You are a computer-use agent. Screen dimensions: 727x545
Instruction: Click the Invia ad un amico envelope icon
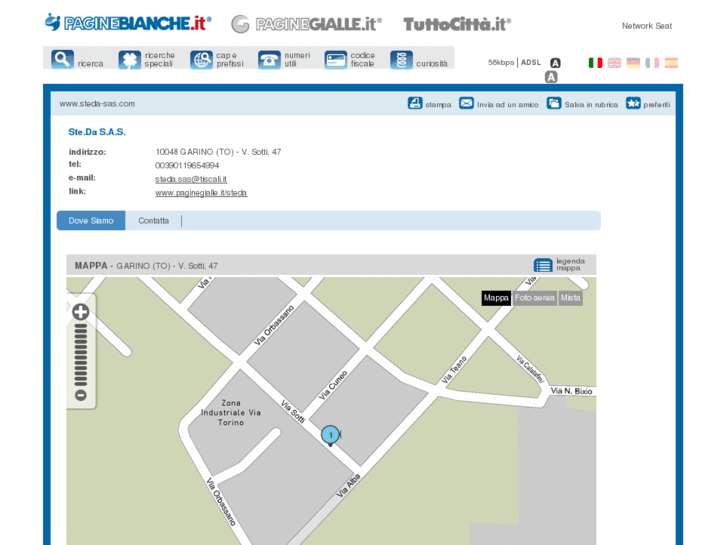(x=466, y=103)
